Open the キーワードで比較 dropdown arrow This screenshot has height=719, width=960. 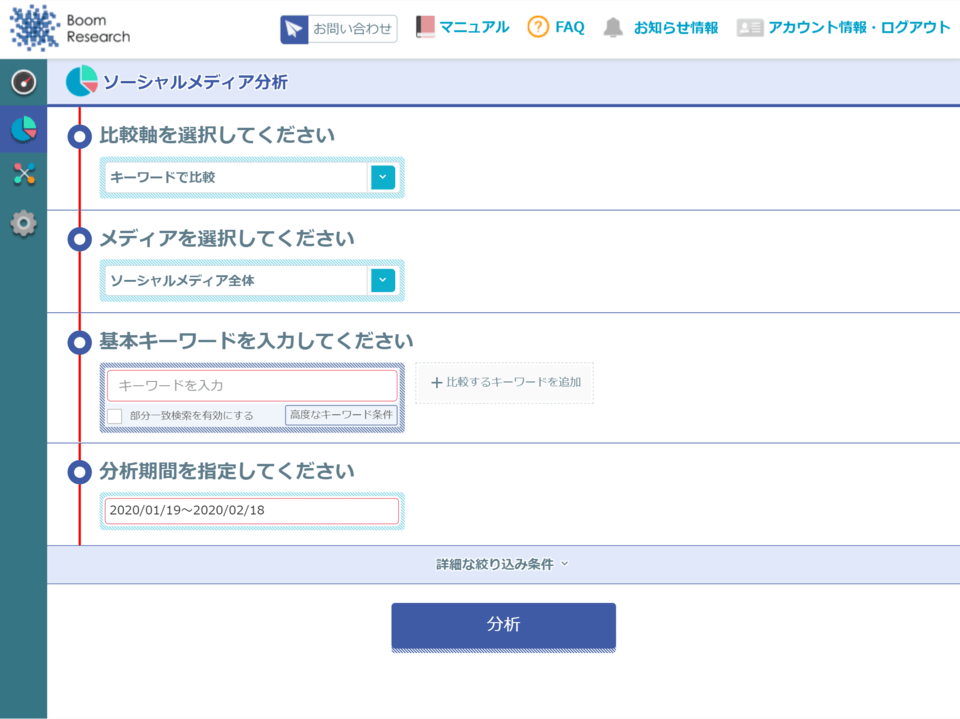[383, 178]
